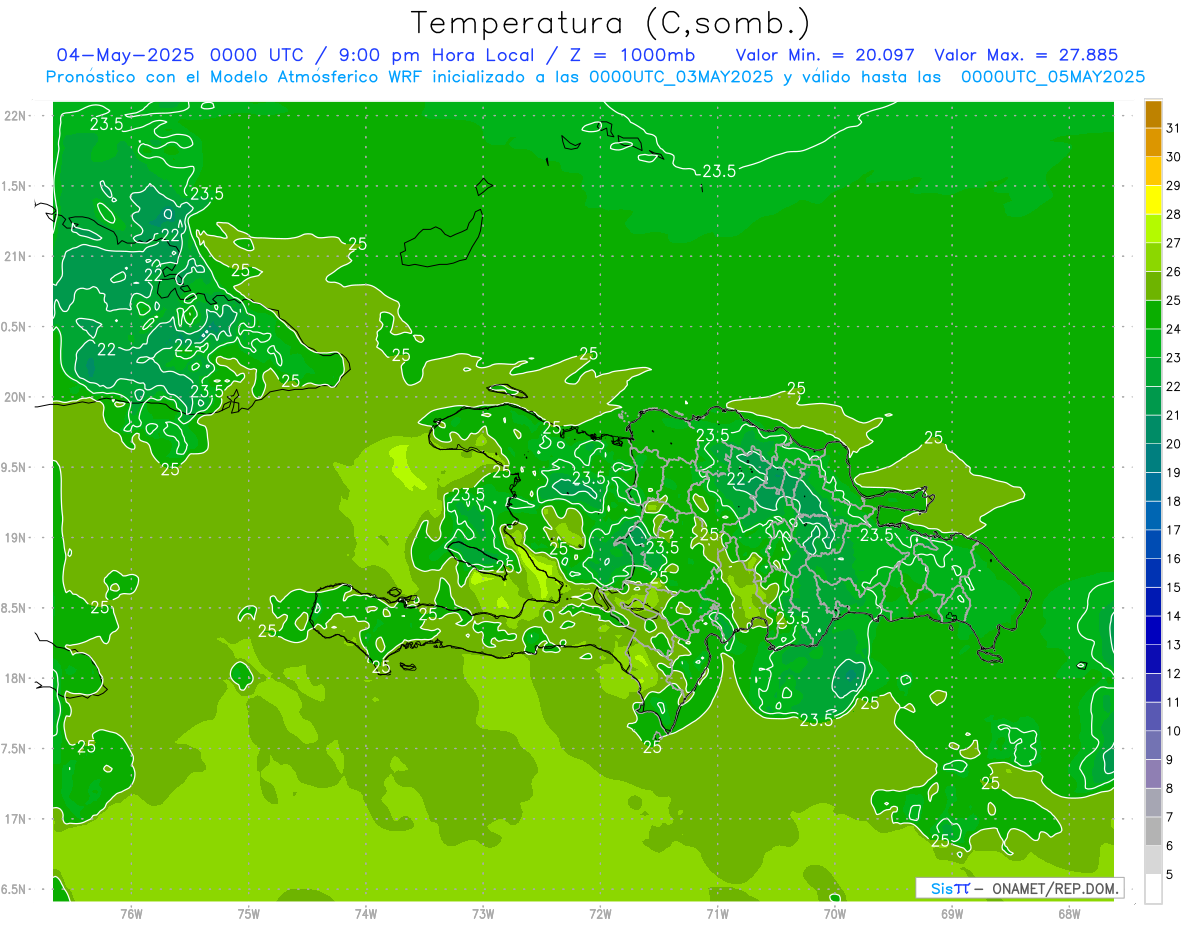Click the "19N" latitude axis label
This screenshot has width=1200, height=927.
pyautogui.click(x=16, y=538)
